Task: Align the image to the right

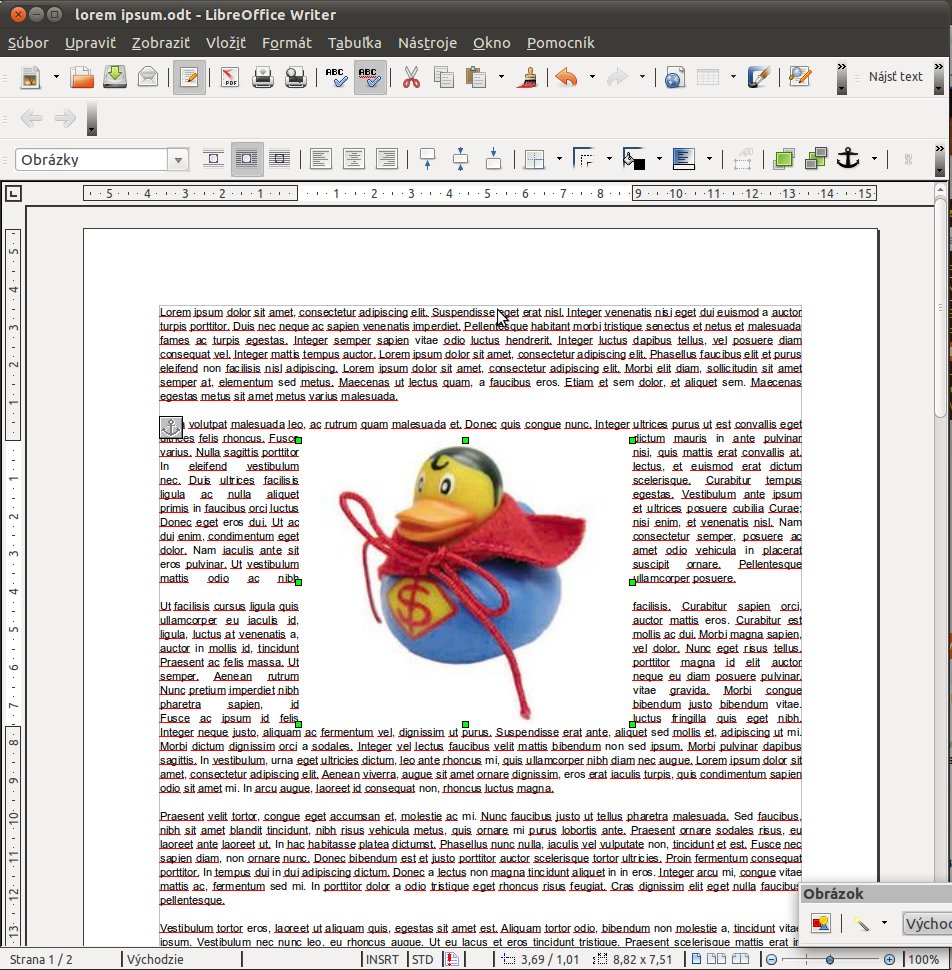Action: tap(387, 160)
